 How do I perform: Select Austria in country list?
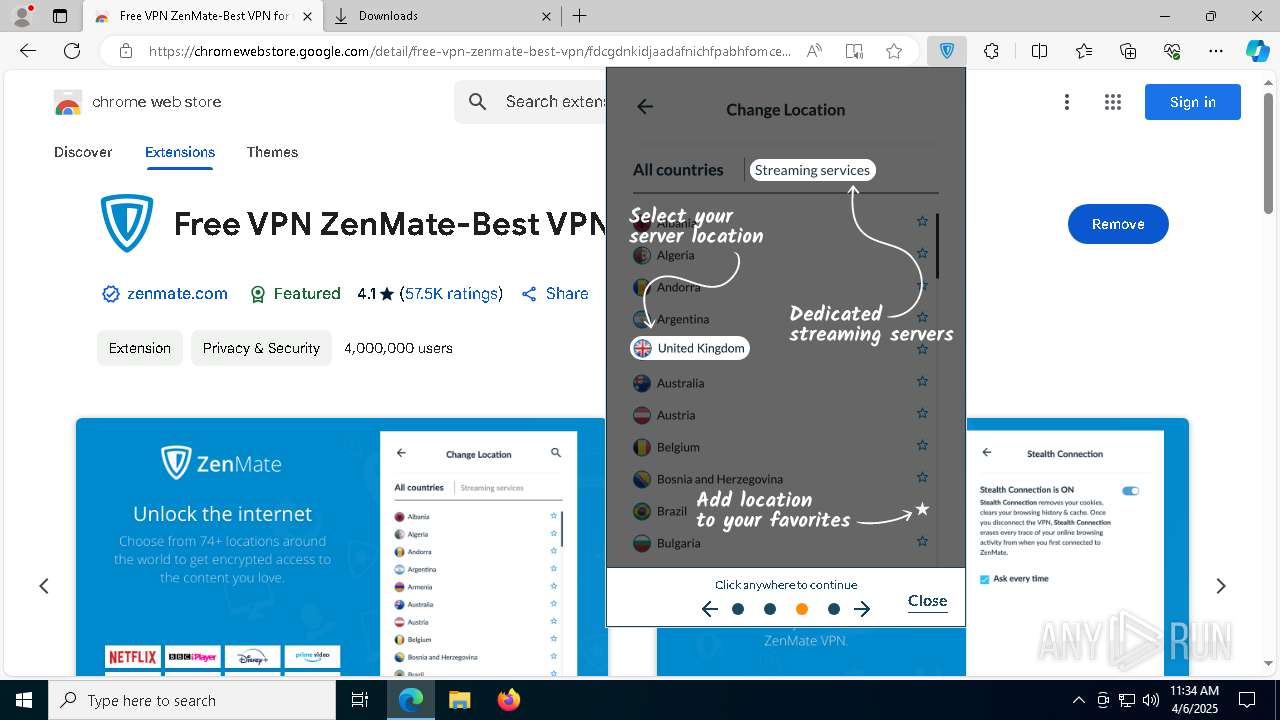(x=664, y=415)
